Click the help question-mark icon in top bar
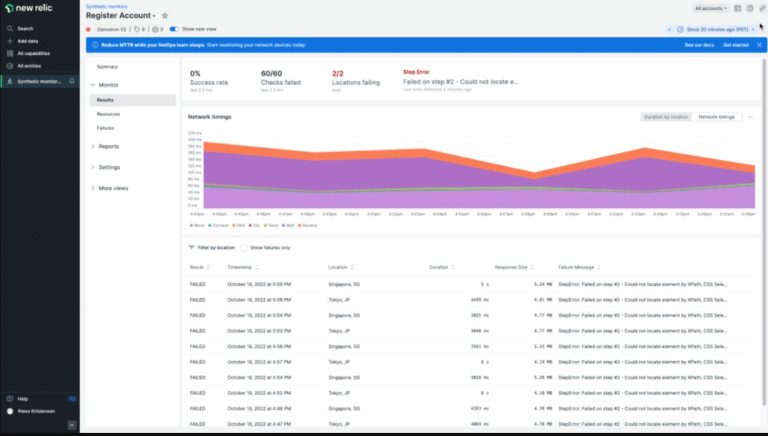This screenshot has width=768, height=436. (x=750, y=8)
